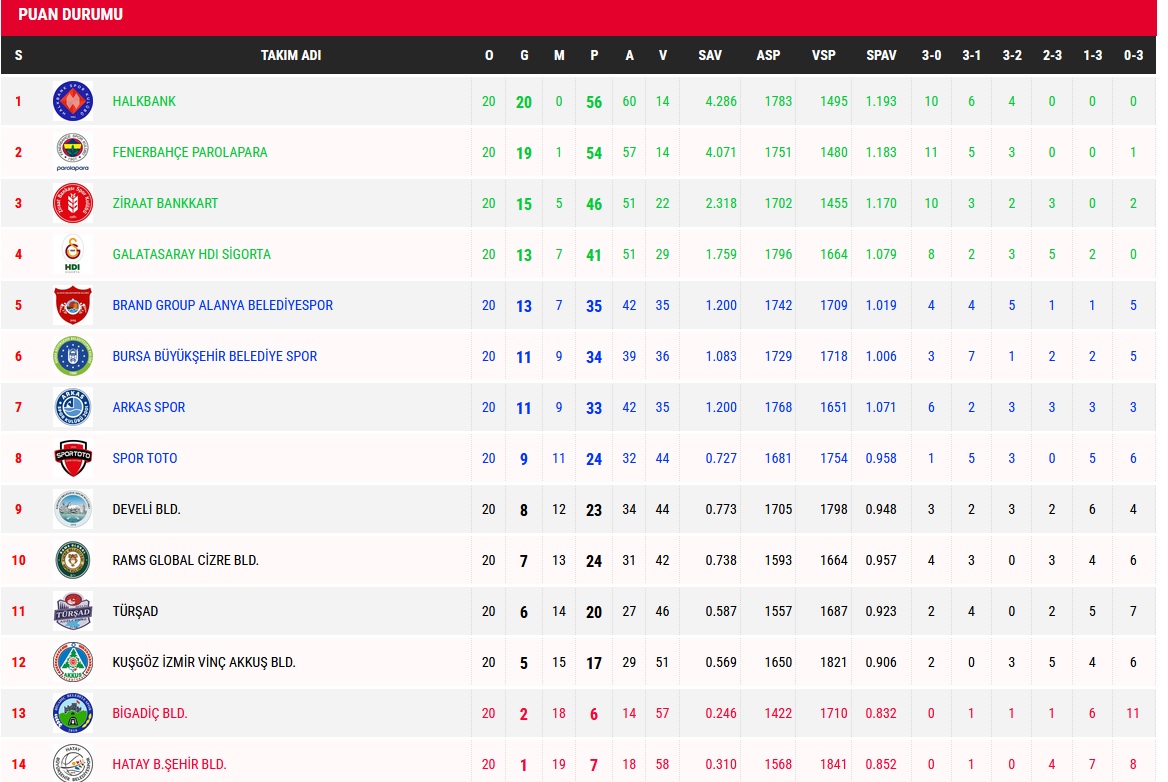Click the Bursa Büyükşehir Belediye Spor logo
Image resolution: width=1168 pixels, height=782 pixels.
click(73, 356)
